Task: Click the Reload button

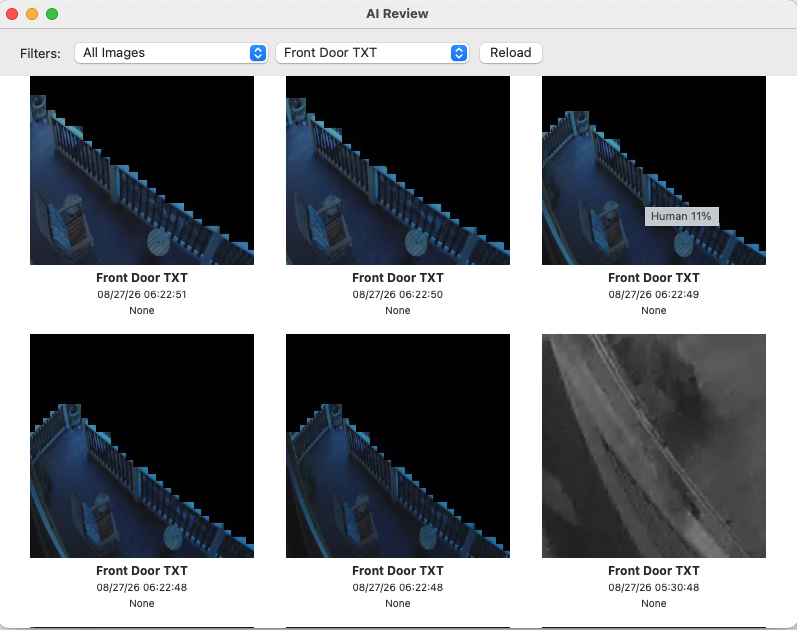Action: [510, 53]
